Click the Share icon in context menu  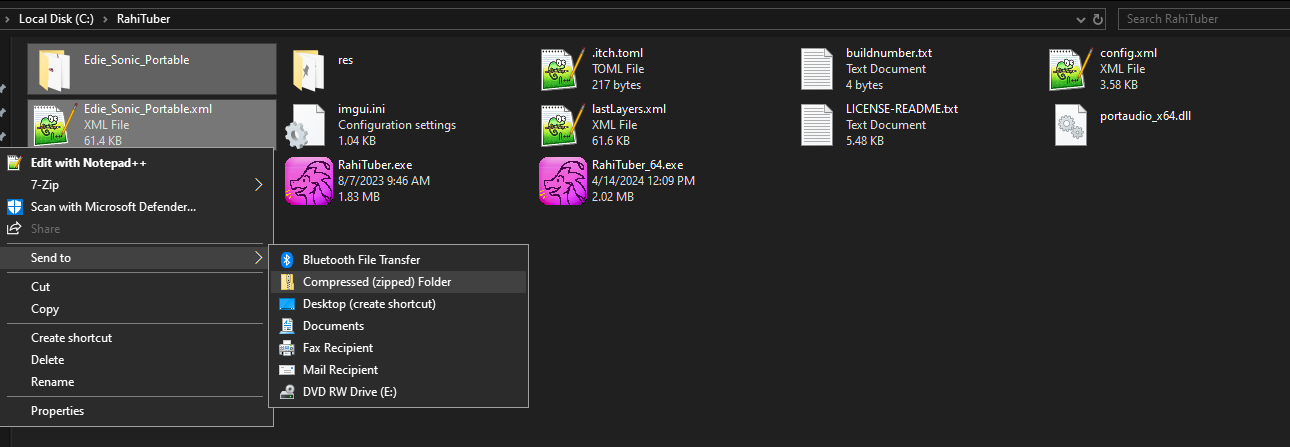pos(14,229)
